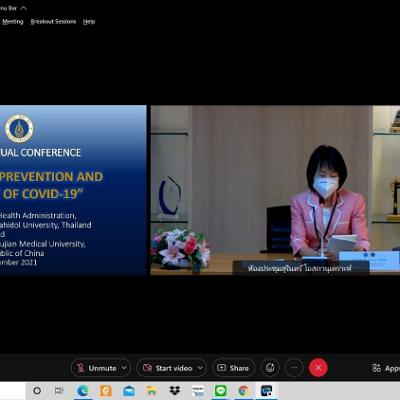Collapse the menu bar chevron at top
The image size is (400, 400).
tap(23, 8)
